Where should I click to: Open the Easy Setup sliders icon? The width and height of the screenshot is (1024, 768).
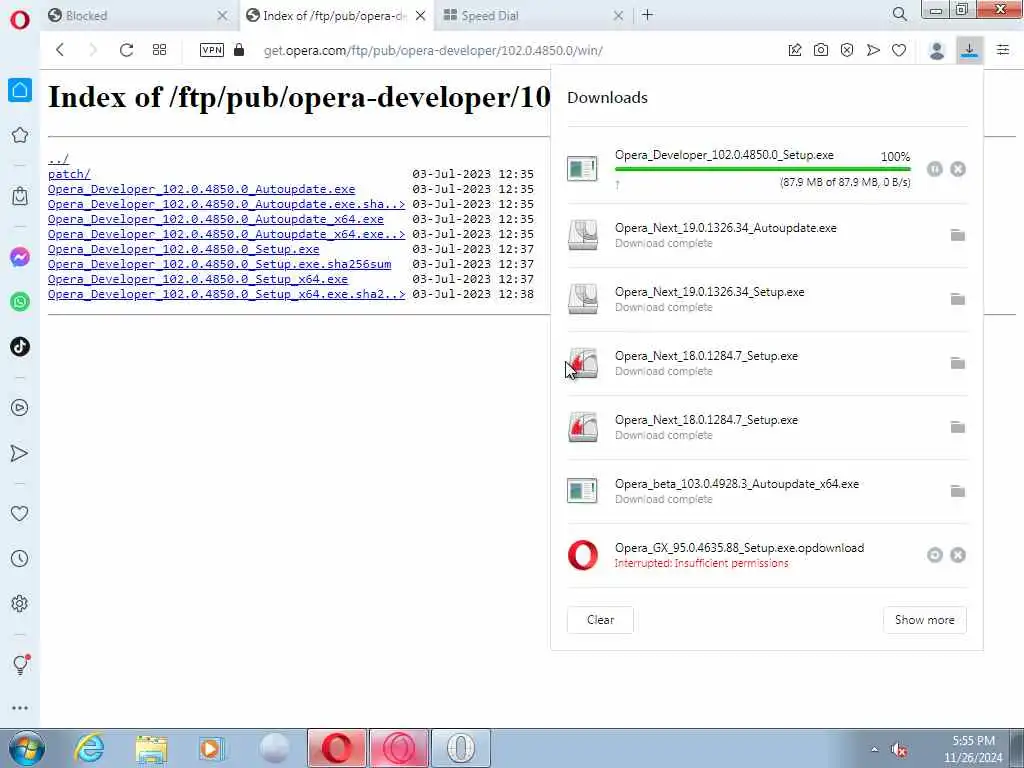1003,50
